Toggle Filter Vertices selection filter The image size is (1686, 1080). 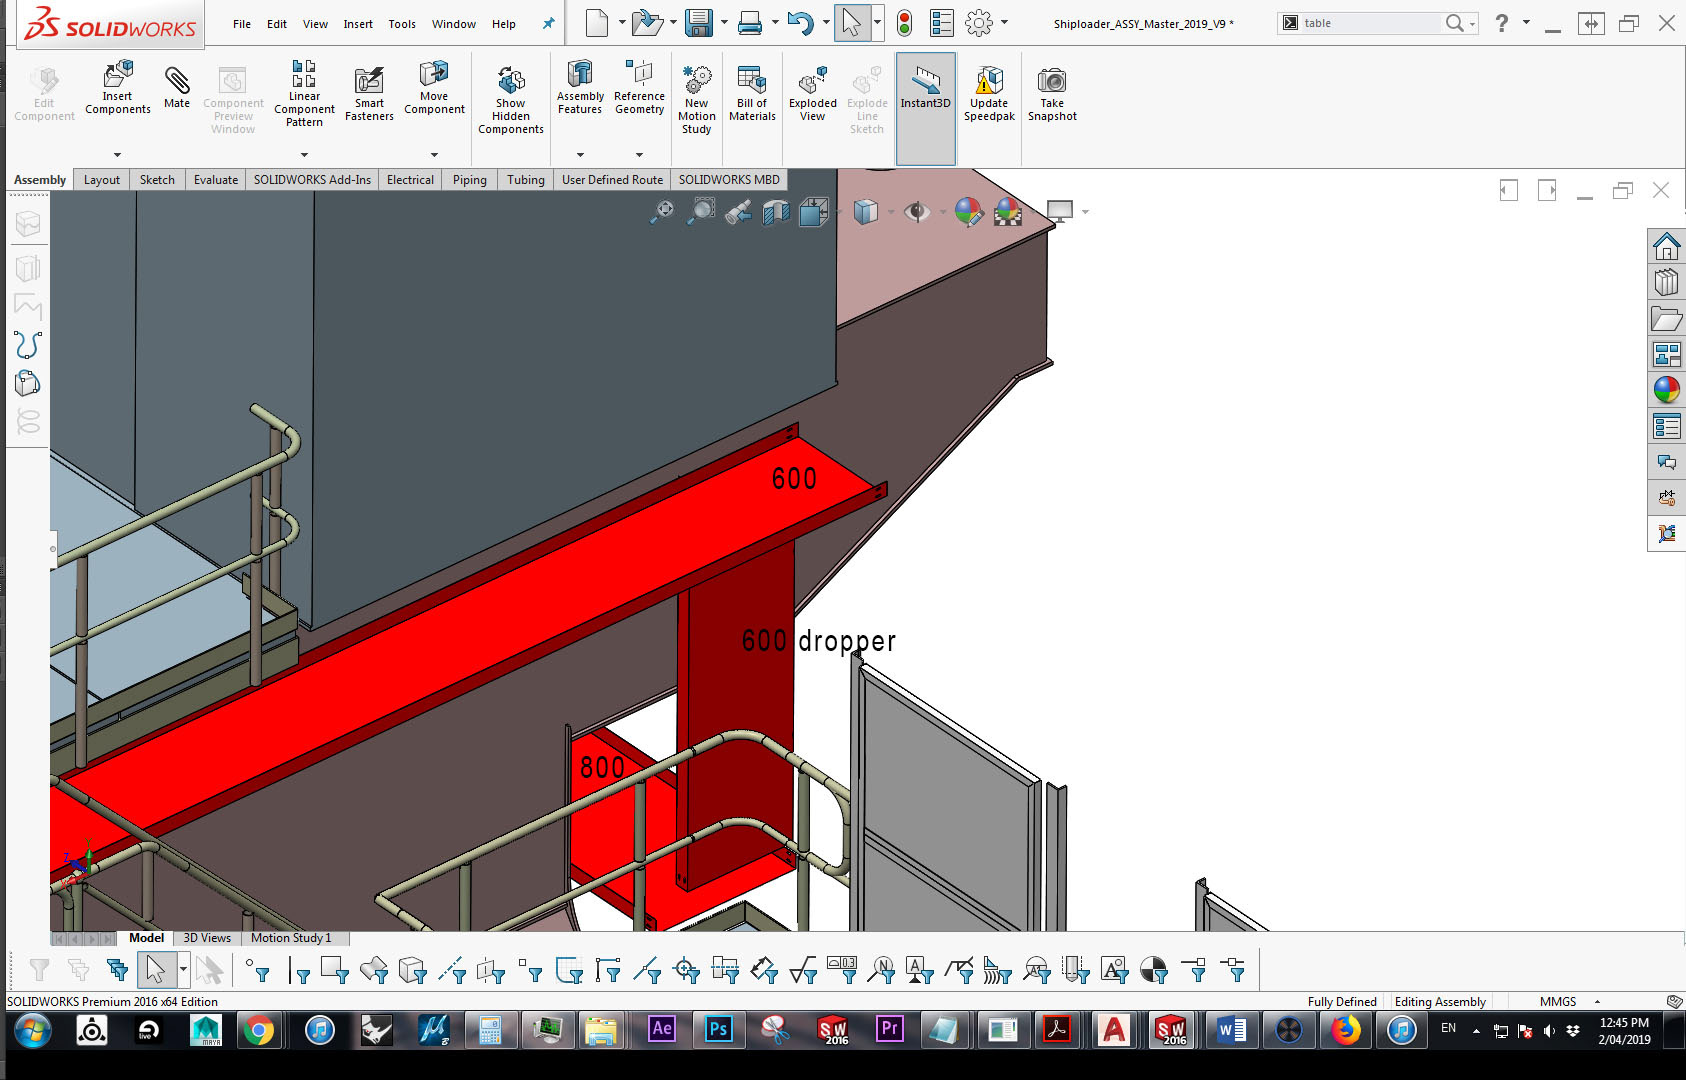[x=258, y=969]
